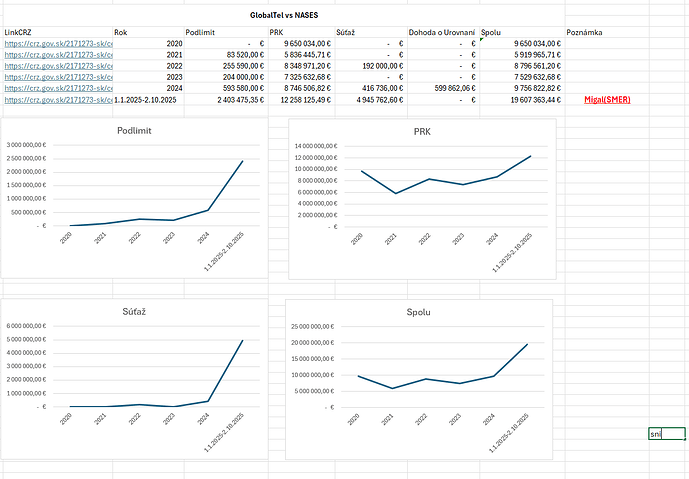Viewport: 689px width, 479px height.
Task: Select the PRK value 12 258 125,49 € cell
Action: 307,100
